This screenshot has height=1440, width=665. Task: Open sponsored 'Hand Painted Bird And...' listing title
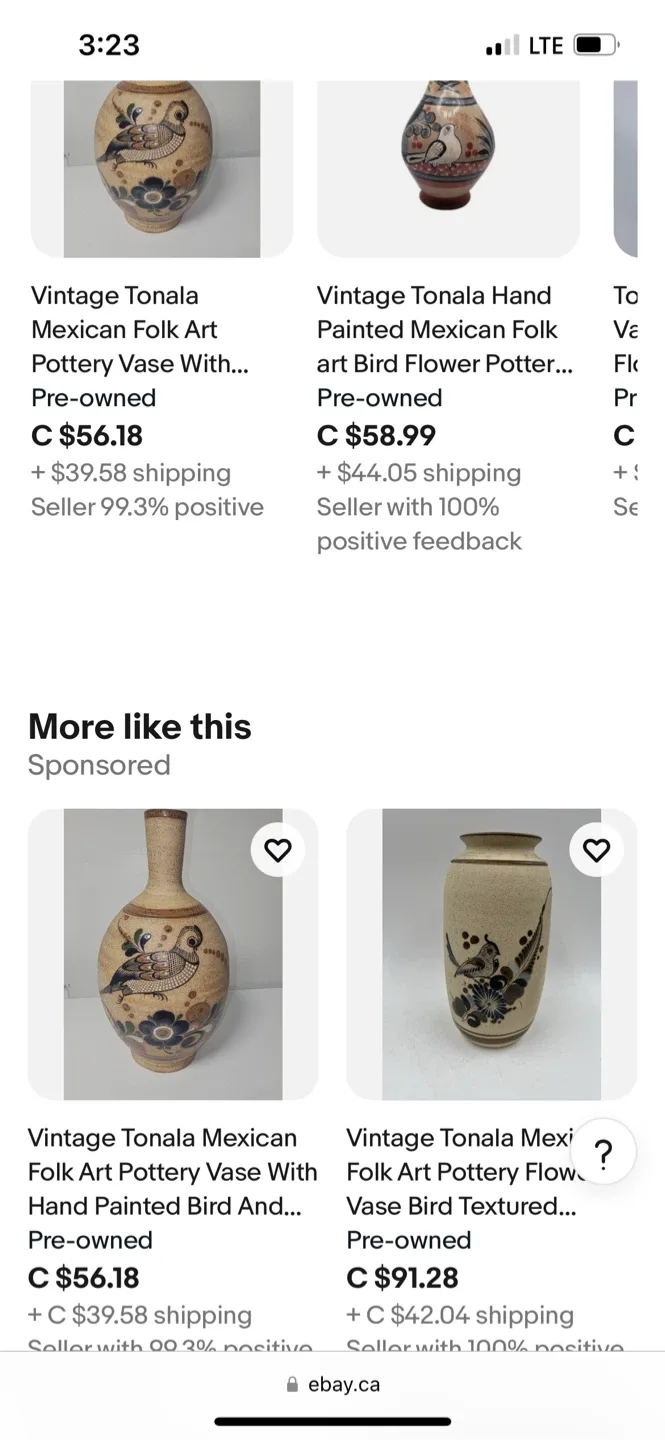pos(172,1172)
